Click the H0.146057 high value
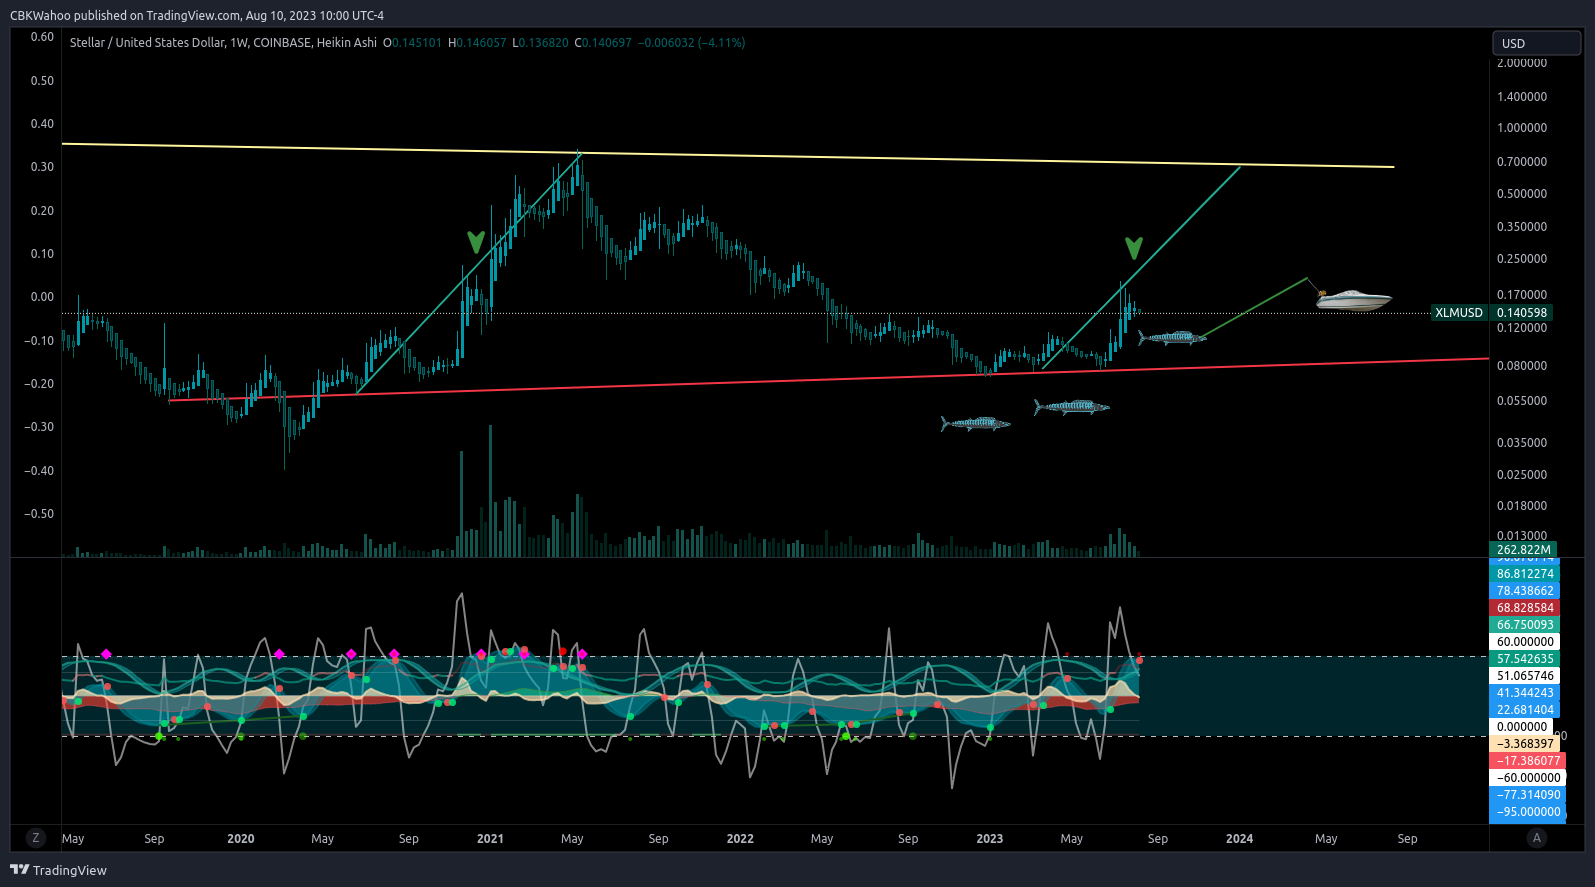This screenshot has height=887, width=1595. pyautogui.click(x=477, y=43)
